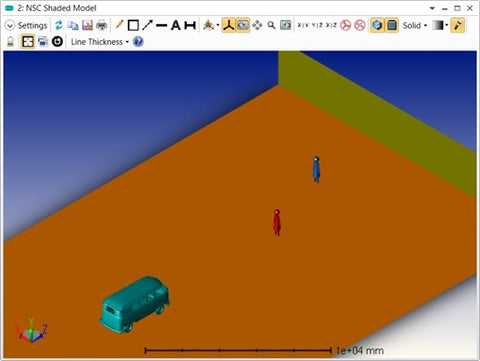Switch to the X|Y plane view

click(303, 25)
